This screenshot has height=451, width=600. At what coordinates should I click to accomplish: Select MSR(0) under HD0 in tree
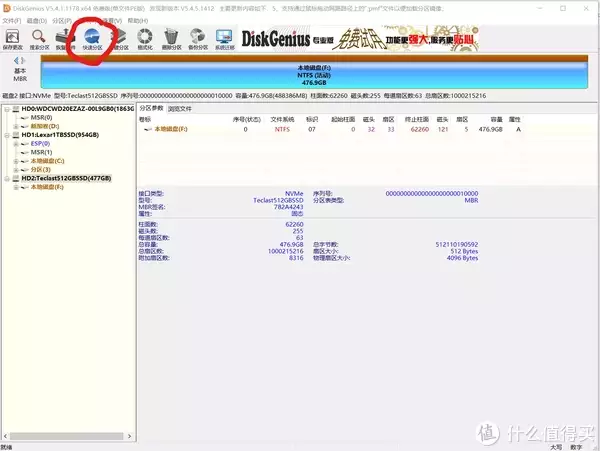click(x=41, y=117)
